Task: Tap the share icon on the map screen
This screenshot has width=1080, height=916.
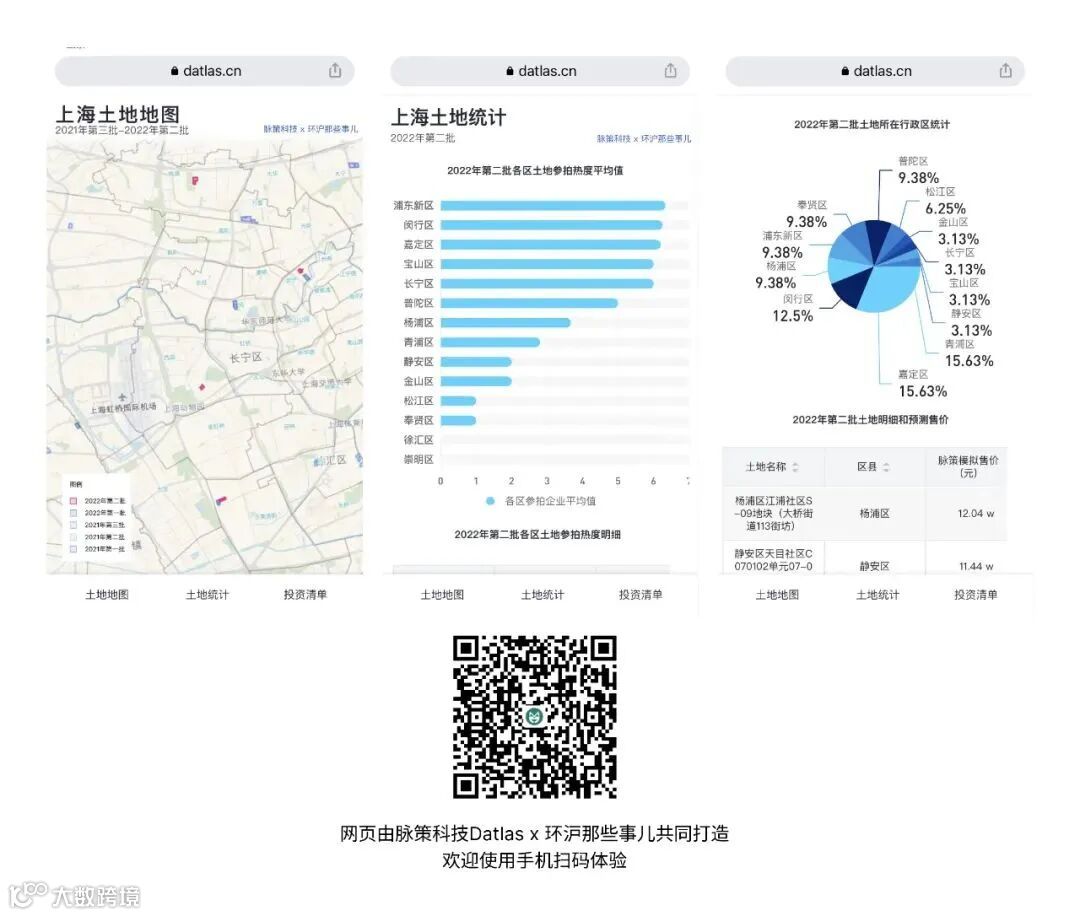Action: (335, 70)
